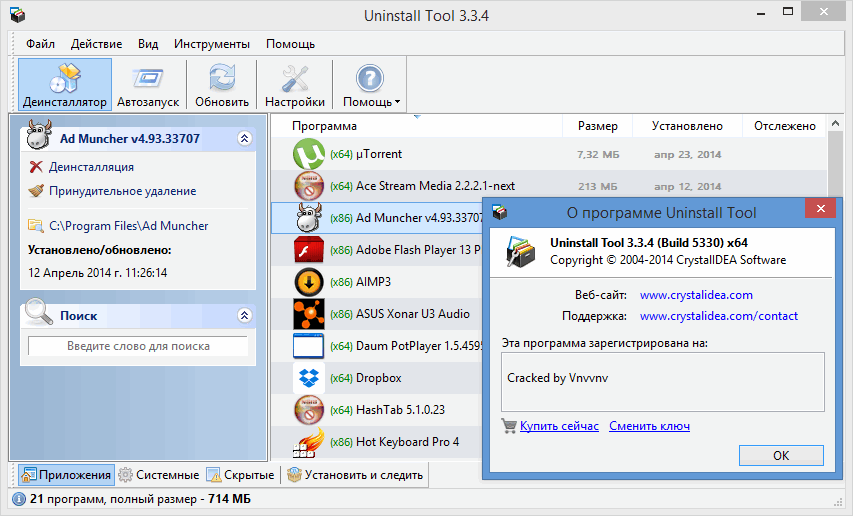Collapse the Ad Muncher details panel
The image size is (853, 516).
click(x=245, y=139)
